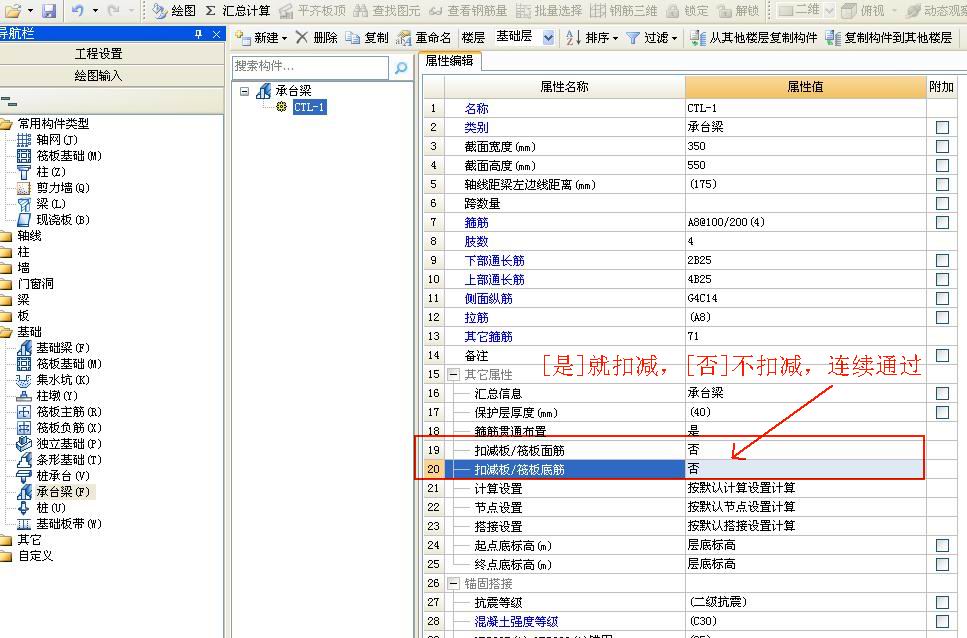The image size is (967, 638).
Task: Click 批量选择 batch select
Action: (549, 10)
